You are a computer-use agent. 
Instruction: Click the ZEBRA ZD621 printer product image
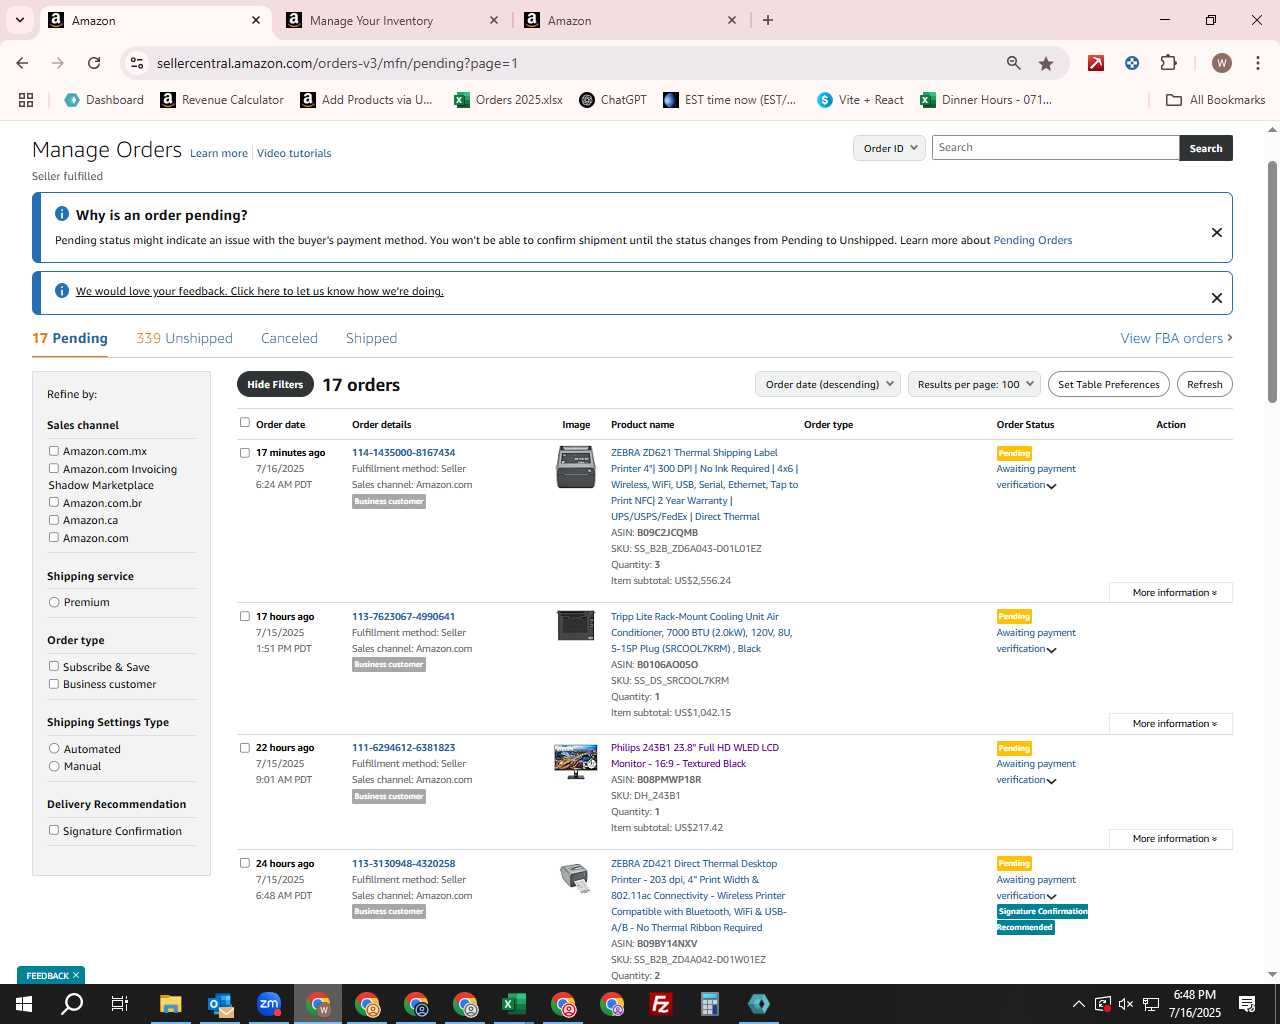coord(576,467)
